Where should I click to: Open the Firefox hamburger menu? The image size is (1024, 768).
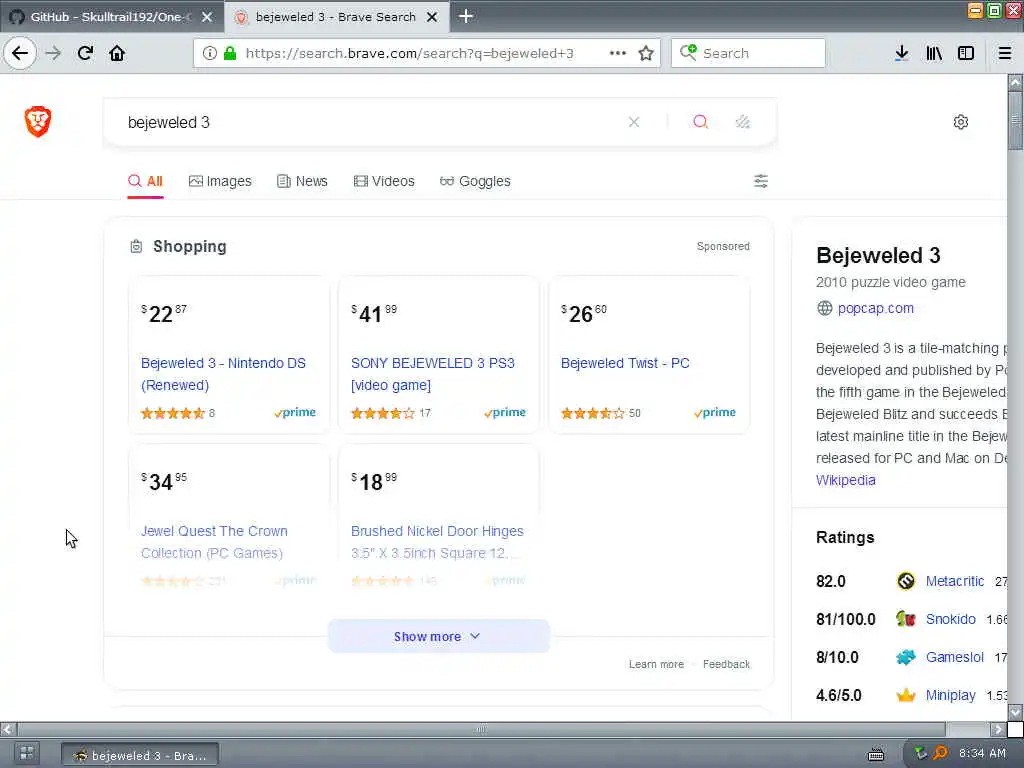tap(1005, 53)
